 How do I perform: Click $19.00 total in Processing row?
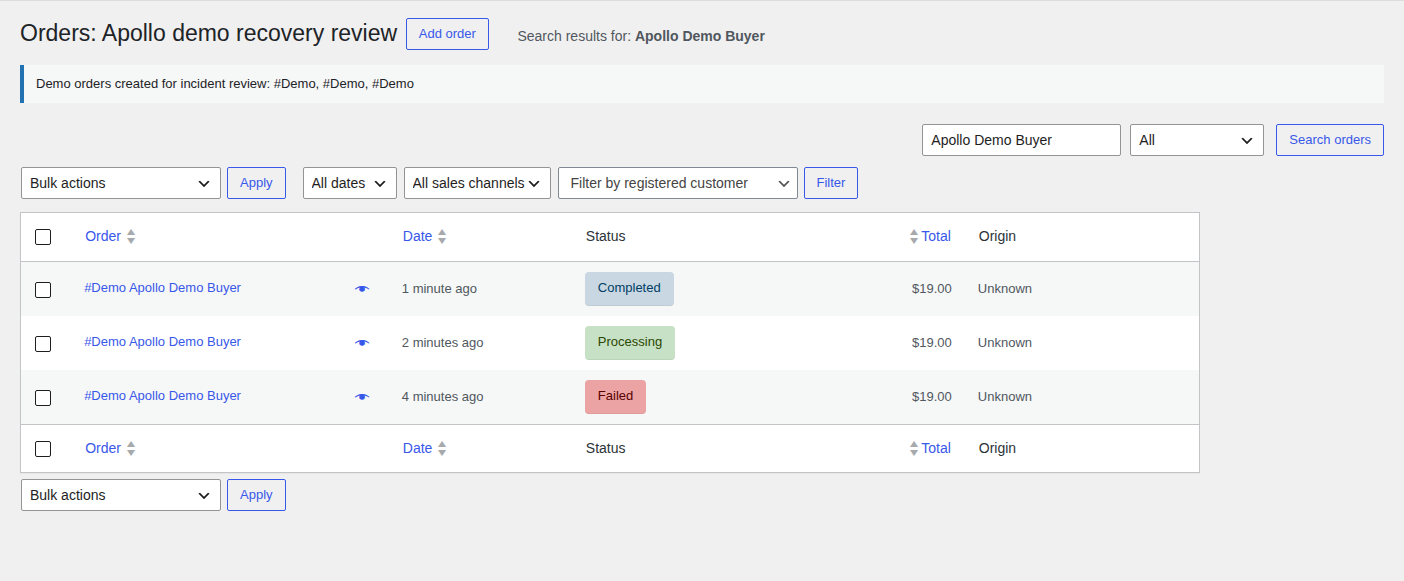coord(932,343)
